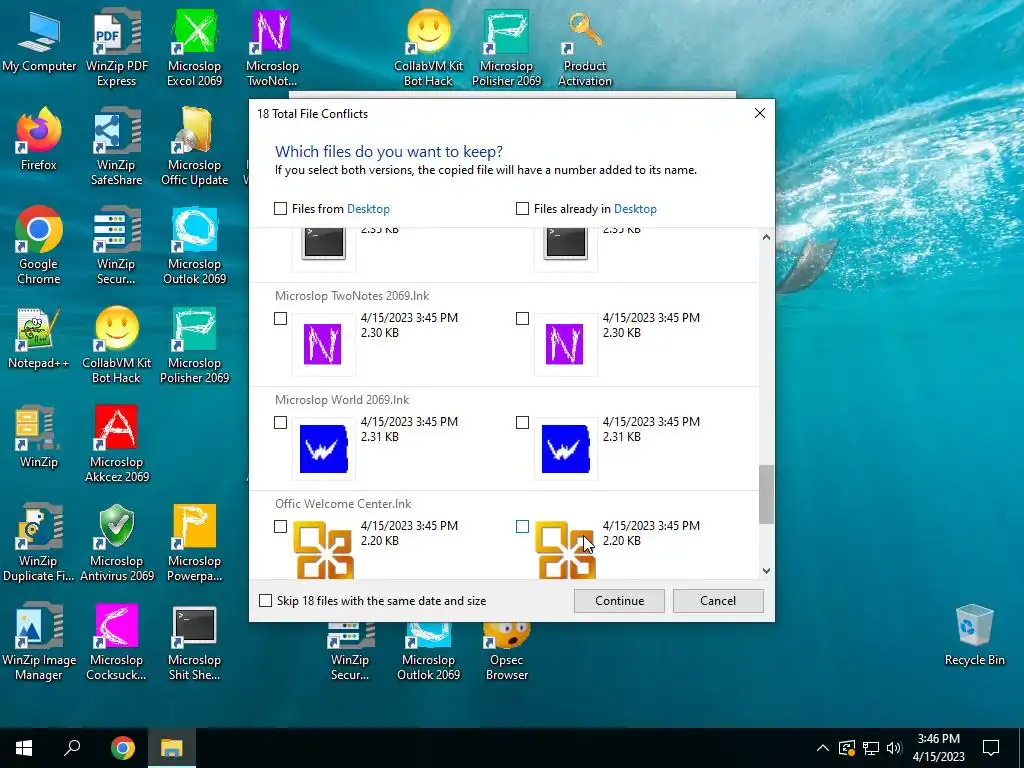Check source Offic Welcome Center.lnk checkbox

click(280, 526)
